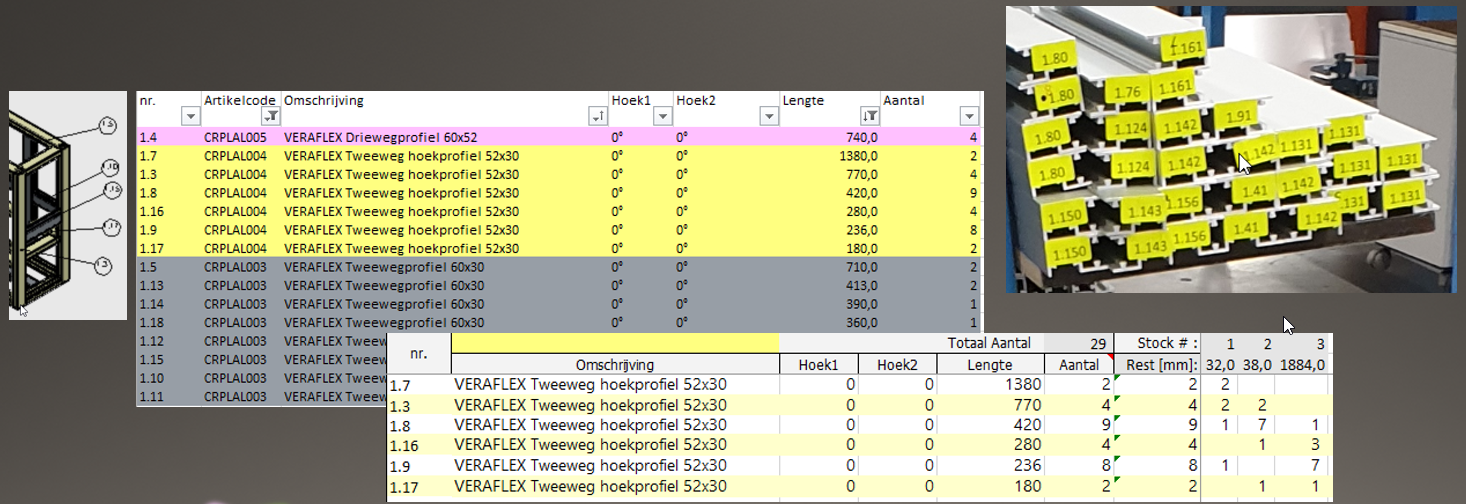Open the Hoek1 column filter dropdown

pyautogui.click(x=661, y=117)
